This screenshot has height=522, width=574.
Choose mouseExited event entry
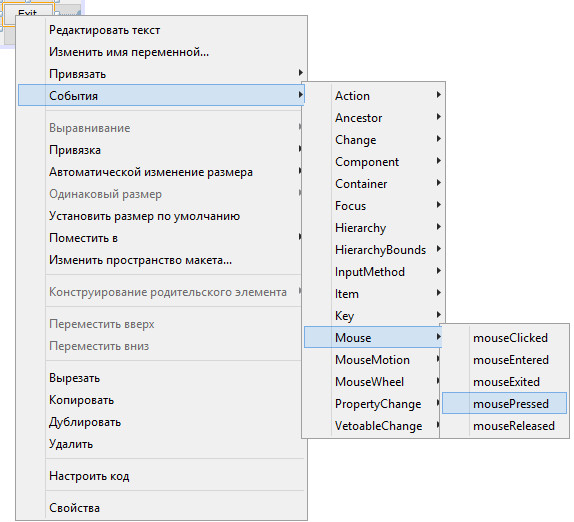(x=504, y=381)
